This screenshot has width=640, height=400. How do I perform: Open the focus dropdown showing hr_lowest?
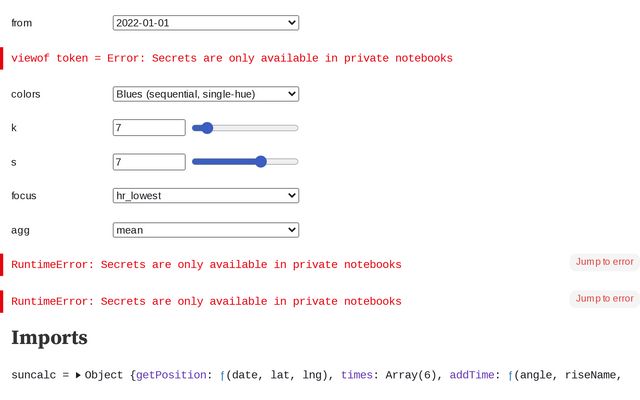(x=206, y=196)
